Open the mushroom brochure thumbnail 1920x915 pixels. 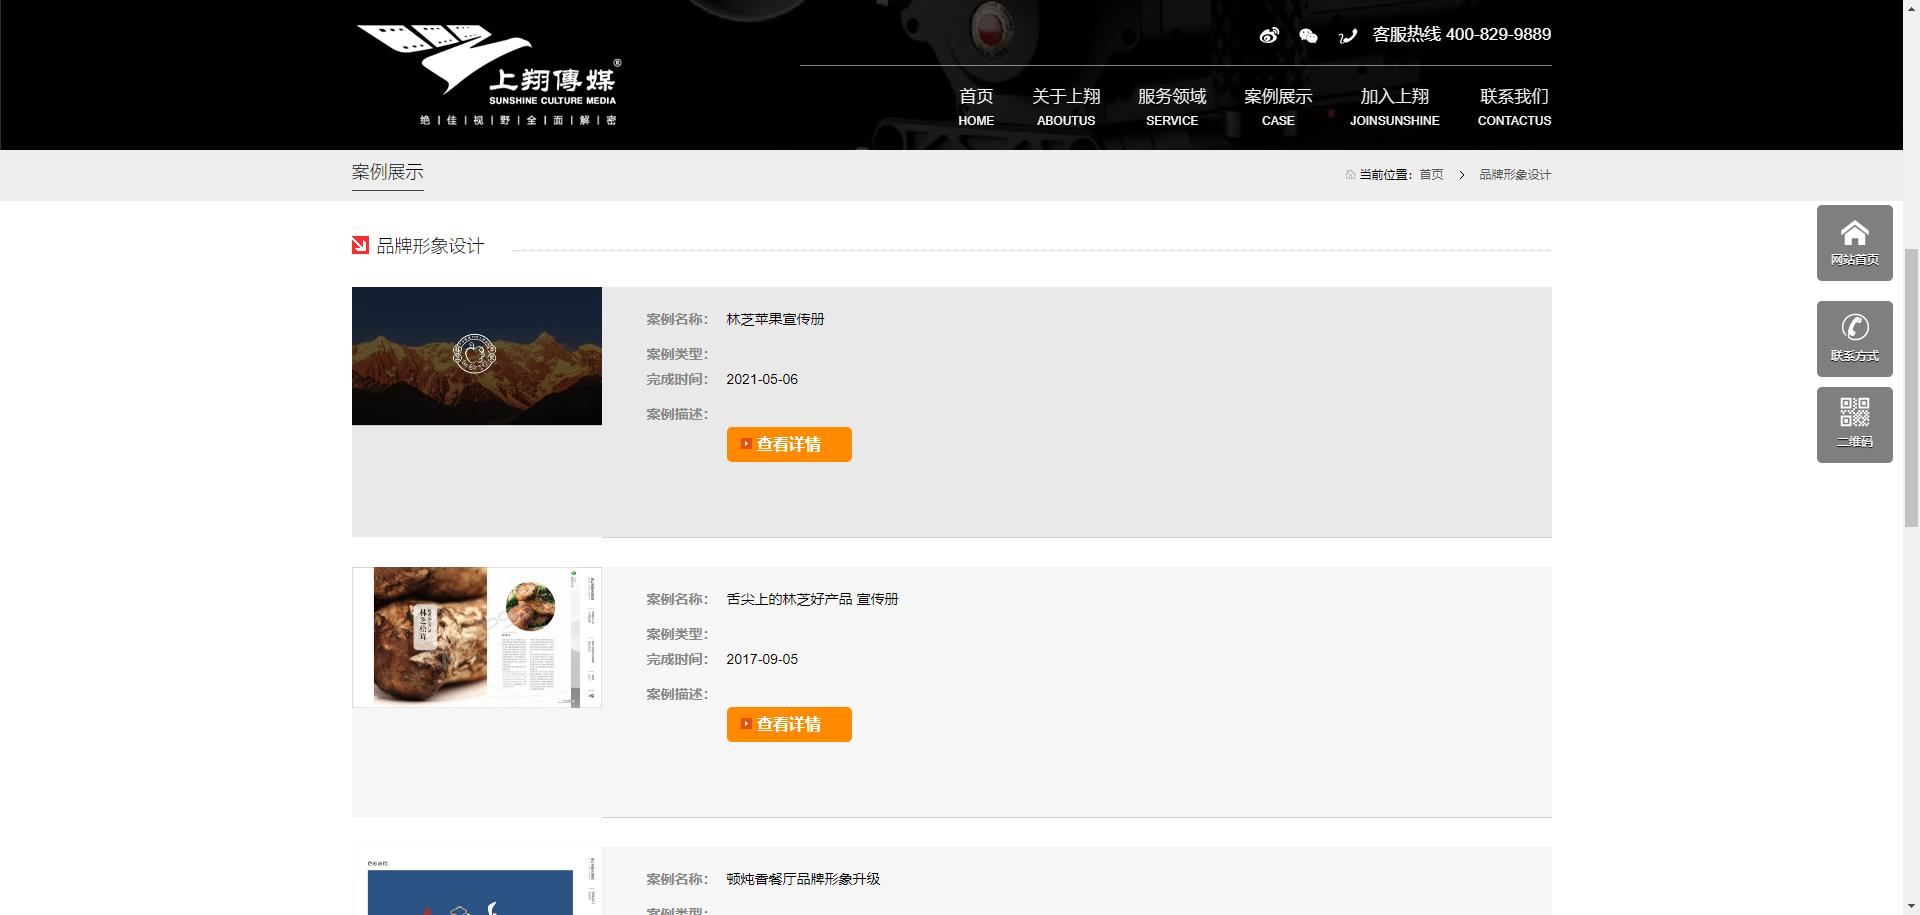pyautogui.click(x=477, y=637)
